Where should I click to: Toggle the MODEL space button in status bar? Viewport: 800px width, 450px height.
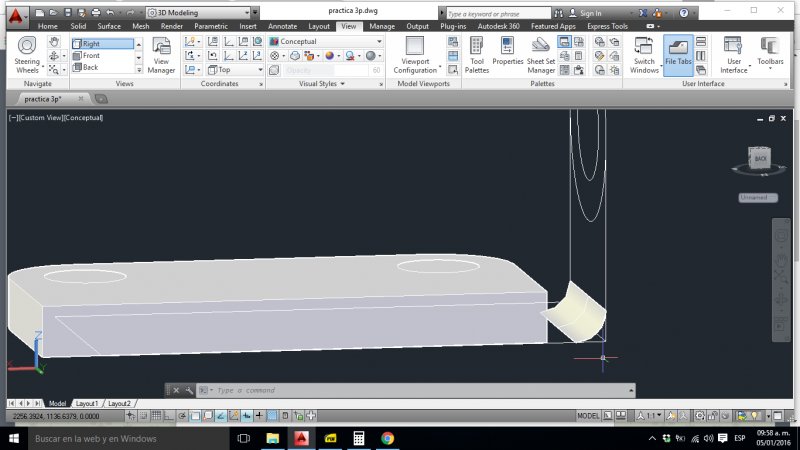(589, 415)
